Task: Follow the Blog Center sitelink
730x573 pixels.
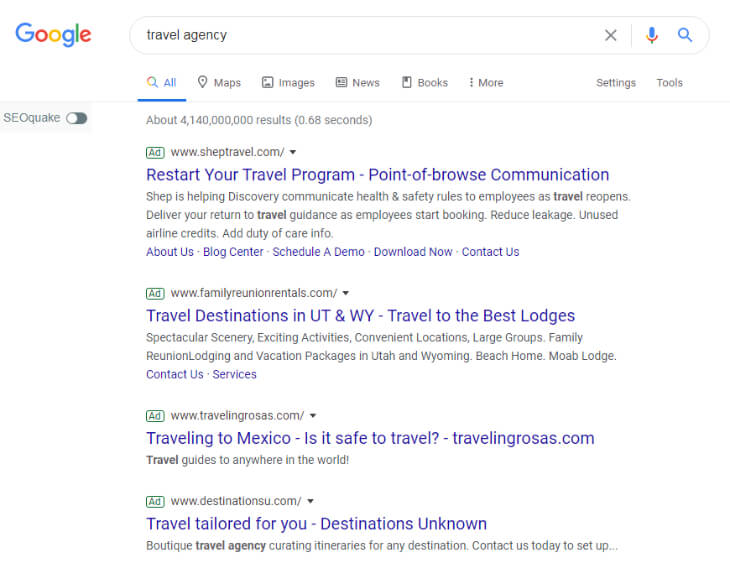Action: [x=233, y=252]
